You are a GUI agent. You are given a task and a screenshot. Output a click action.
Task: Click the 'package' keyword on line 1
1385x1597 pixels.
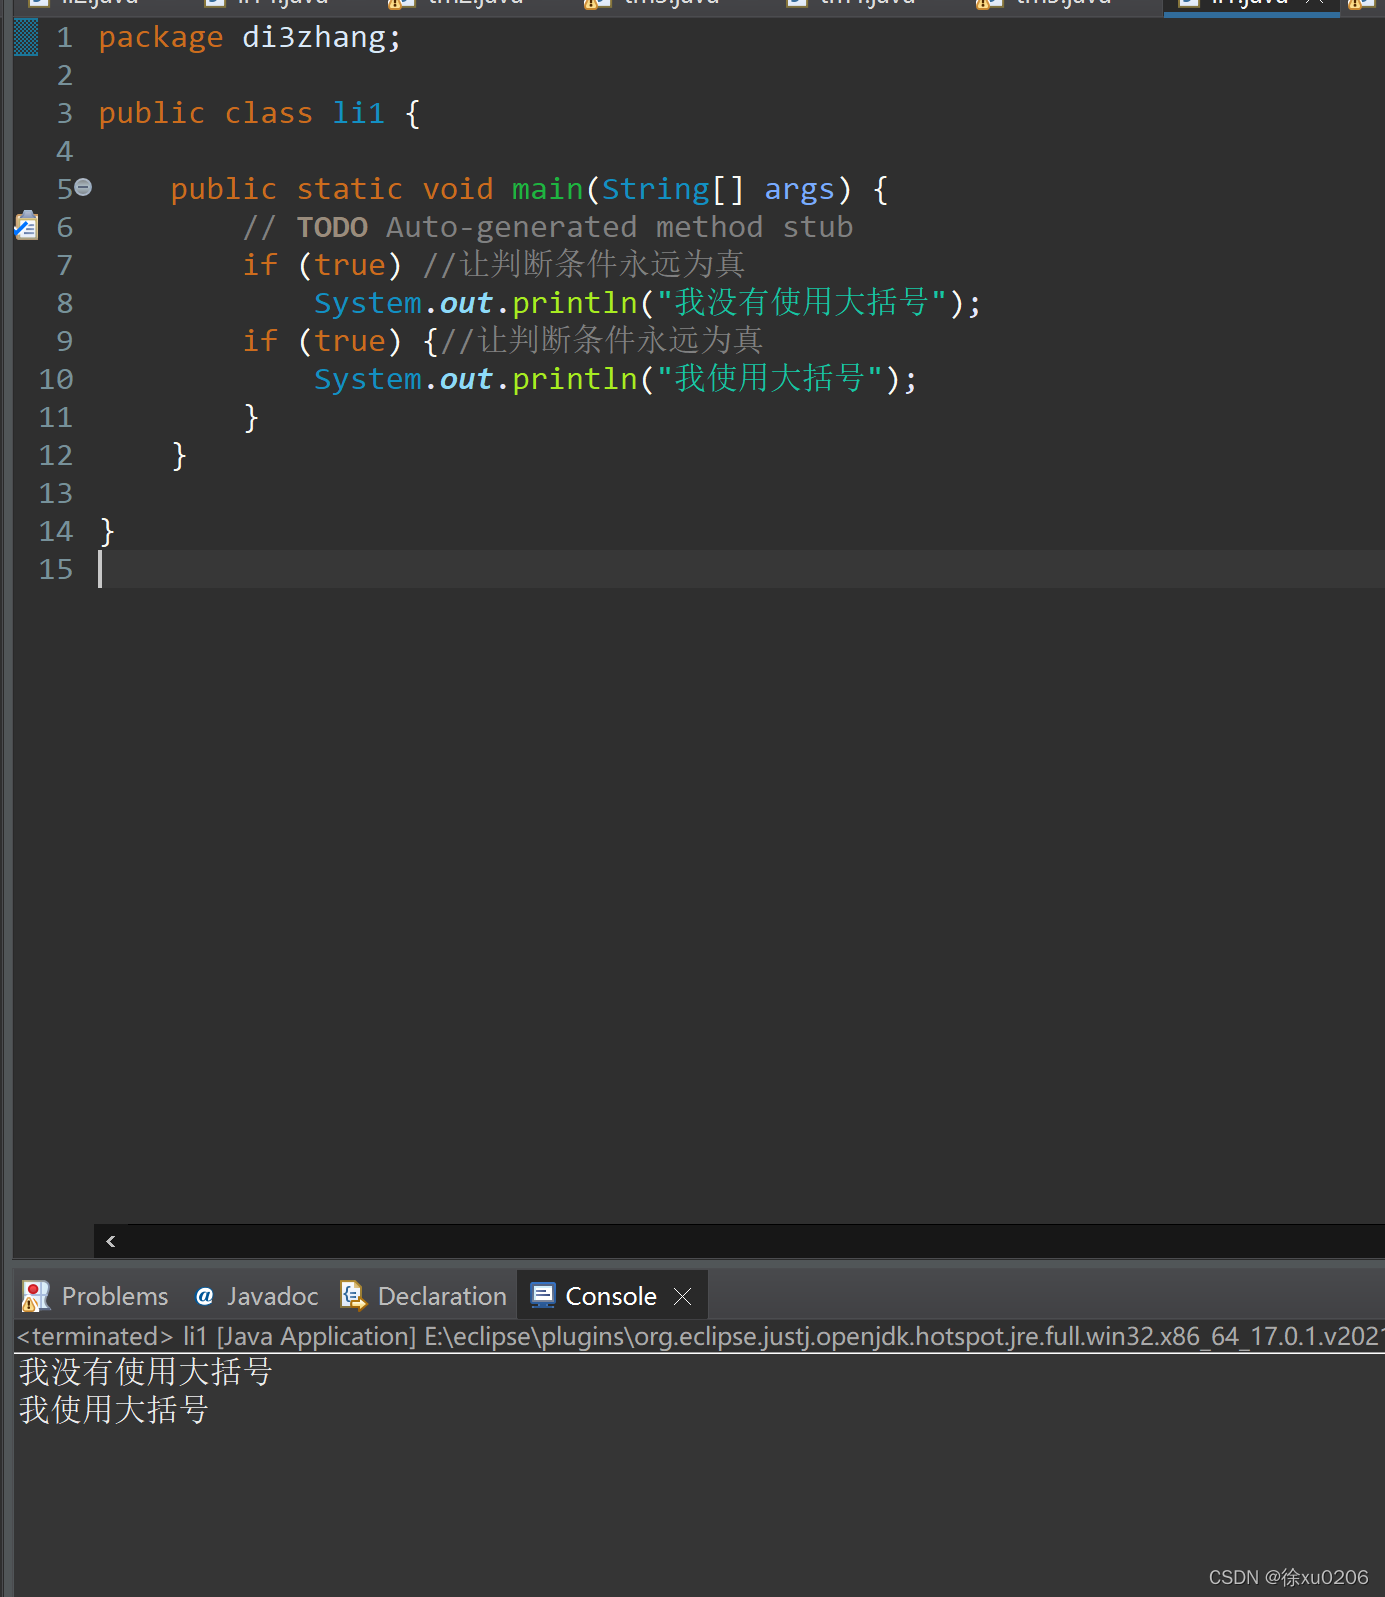click(x=161, y=38)
